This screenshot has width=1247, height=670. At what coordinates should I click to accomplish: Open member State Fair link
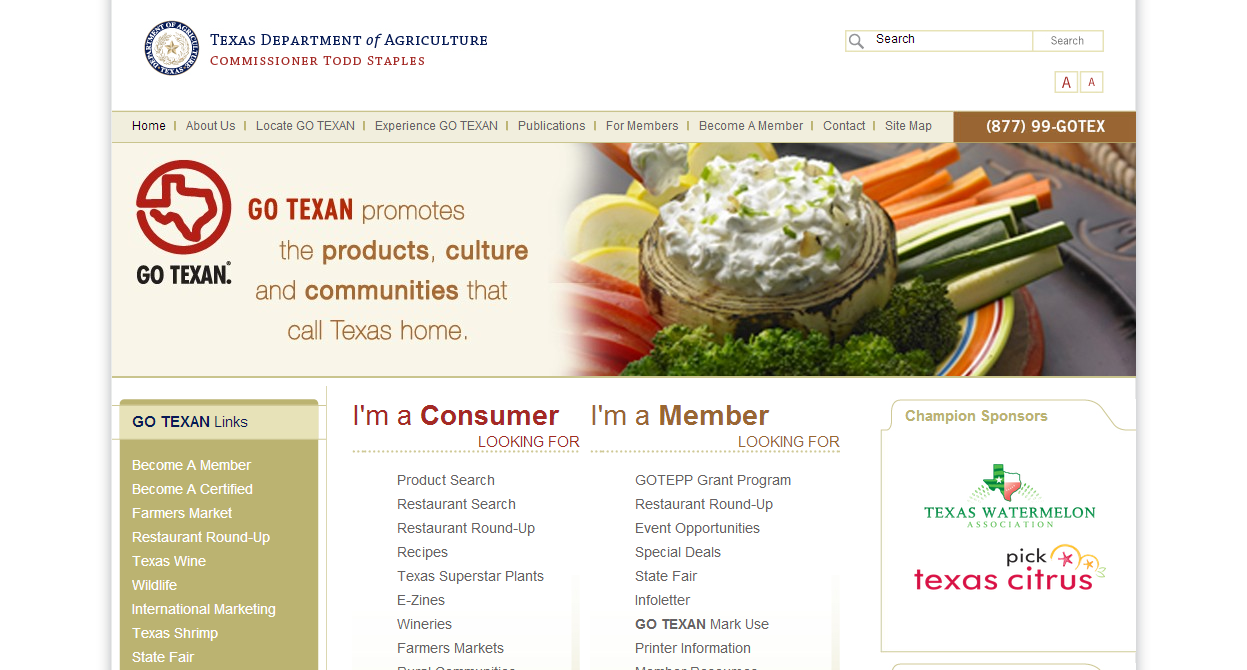click(666, 576)
